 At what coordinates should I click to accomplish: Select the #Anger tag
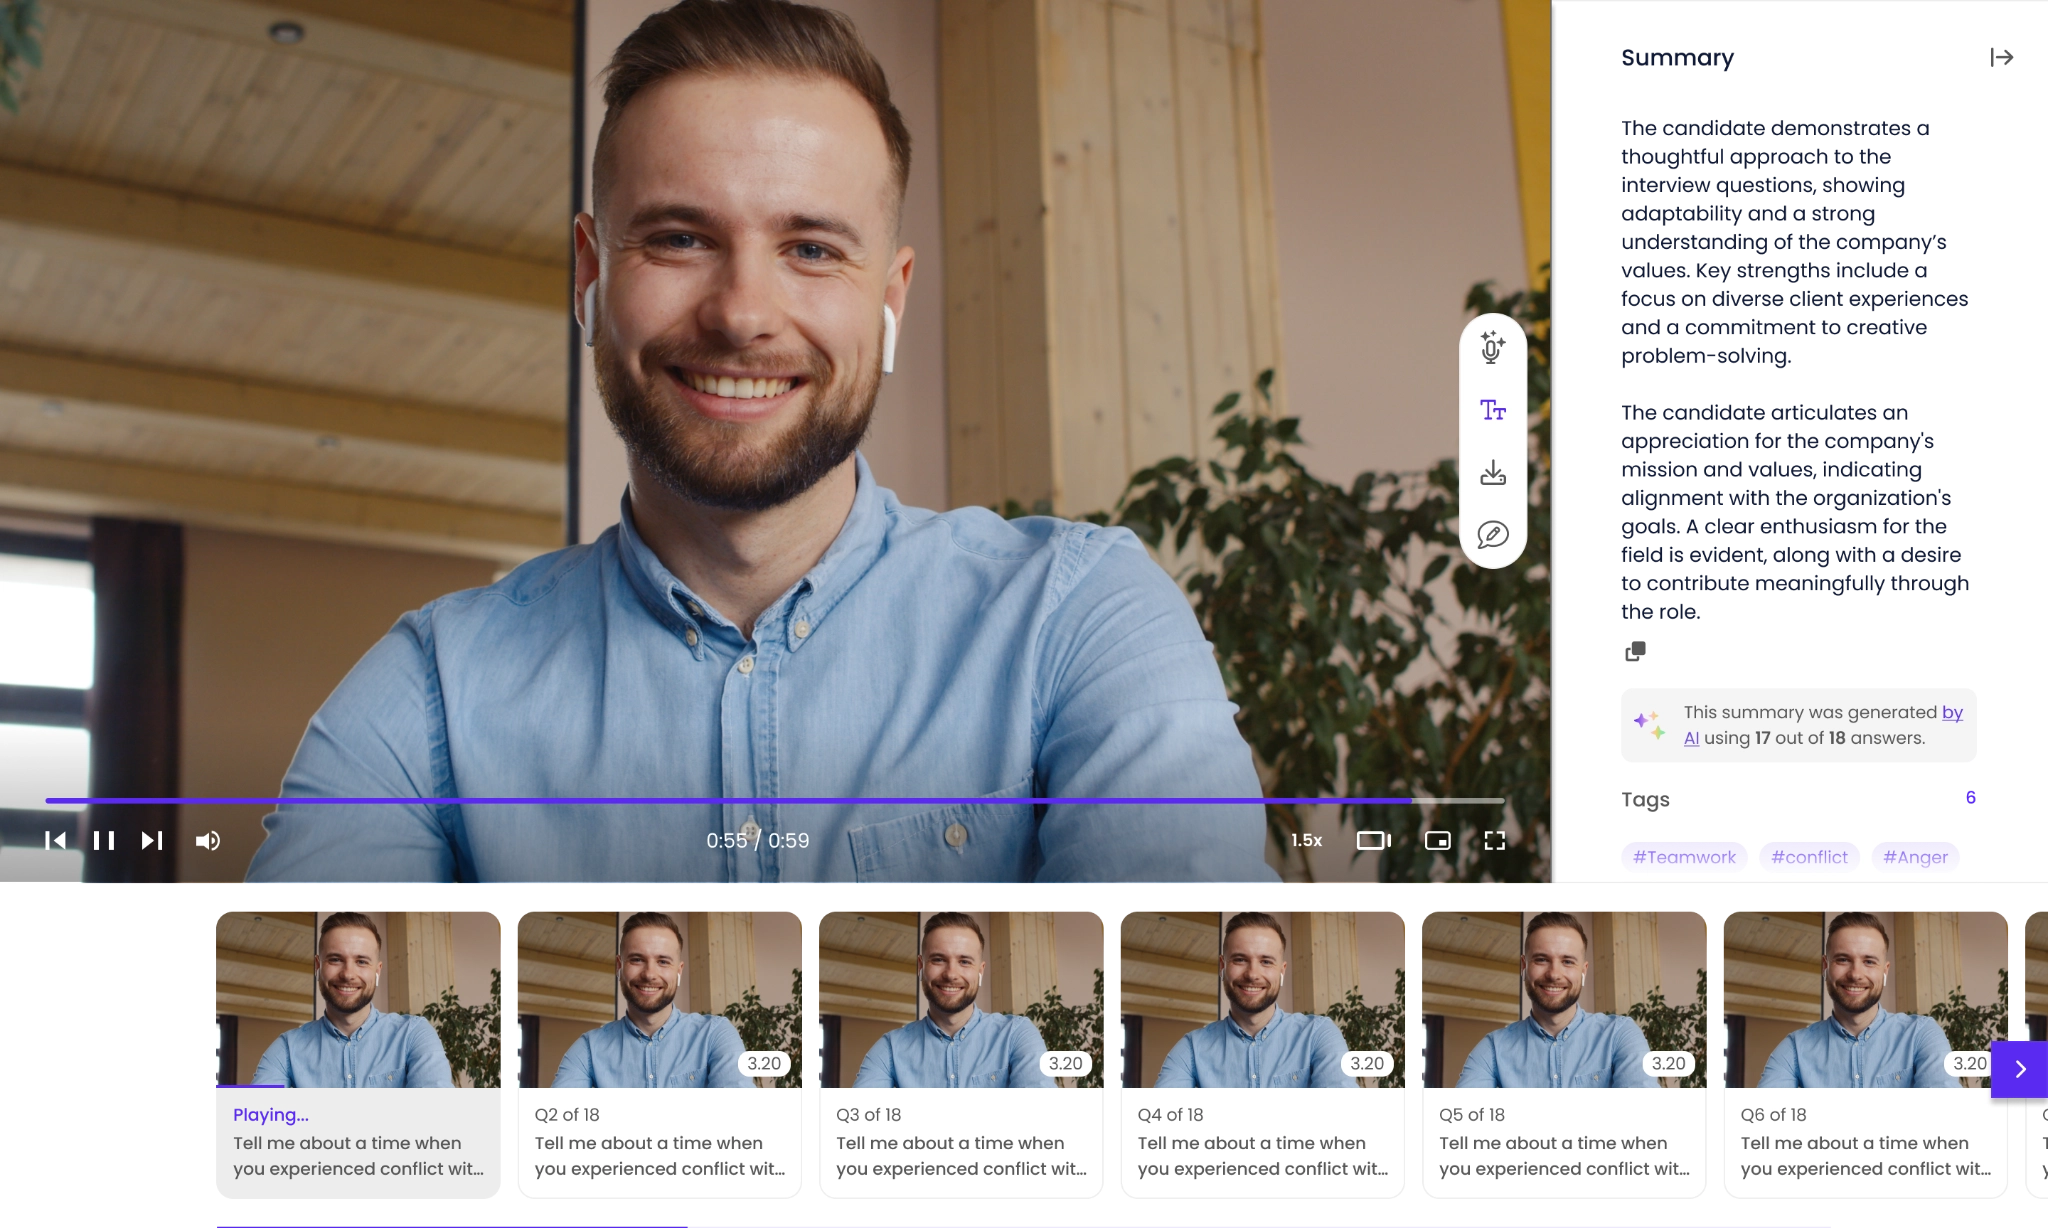pos(1915,857)
